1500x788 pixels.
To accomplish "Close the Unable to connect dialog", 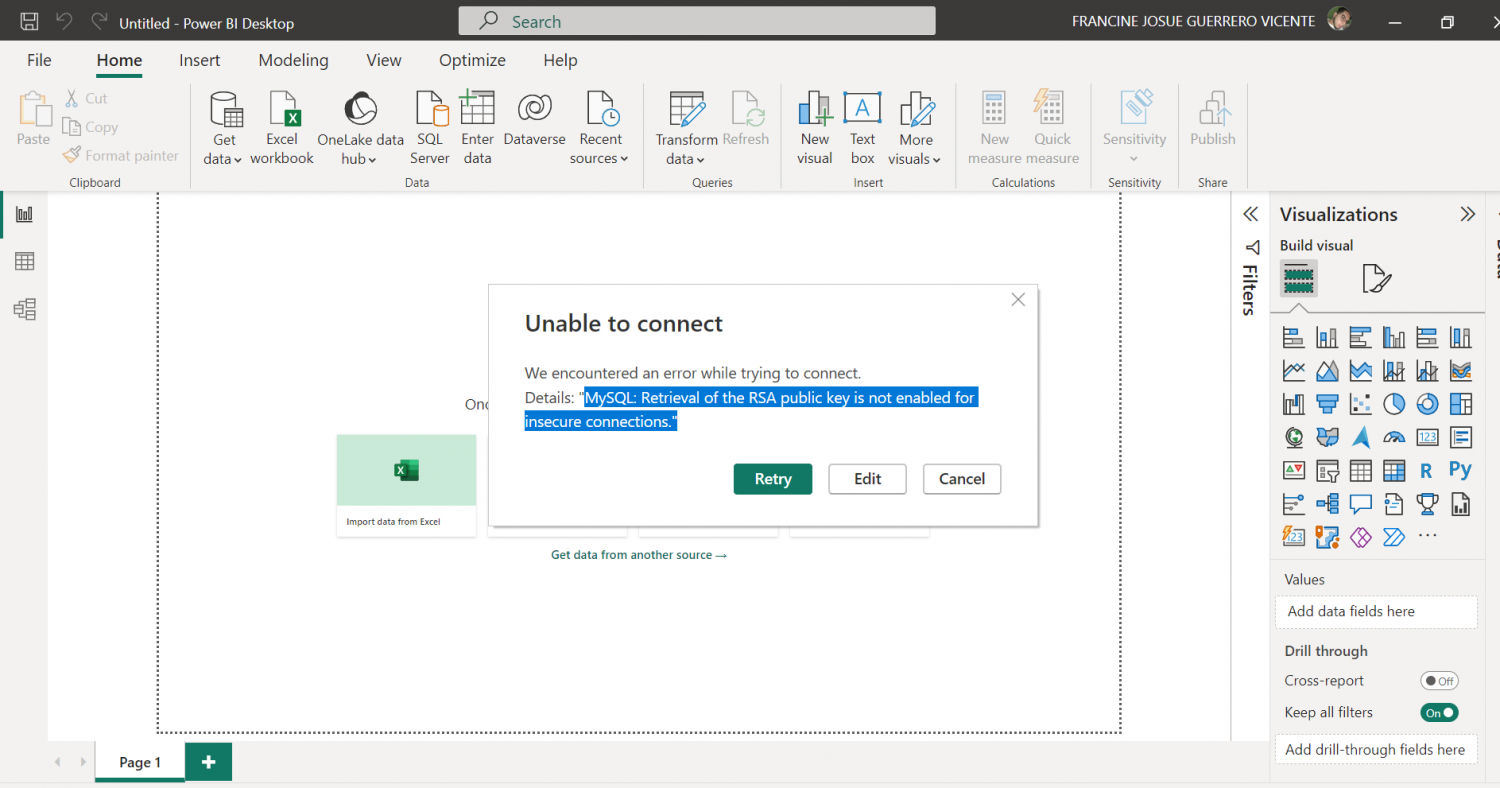I will click(x=1018, y=300).
